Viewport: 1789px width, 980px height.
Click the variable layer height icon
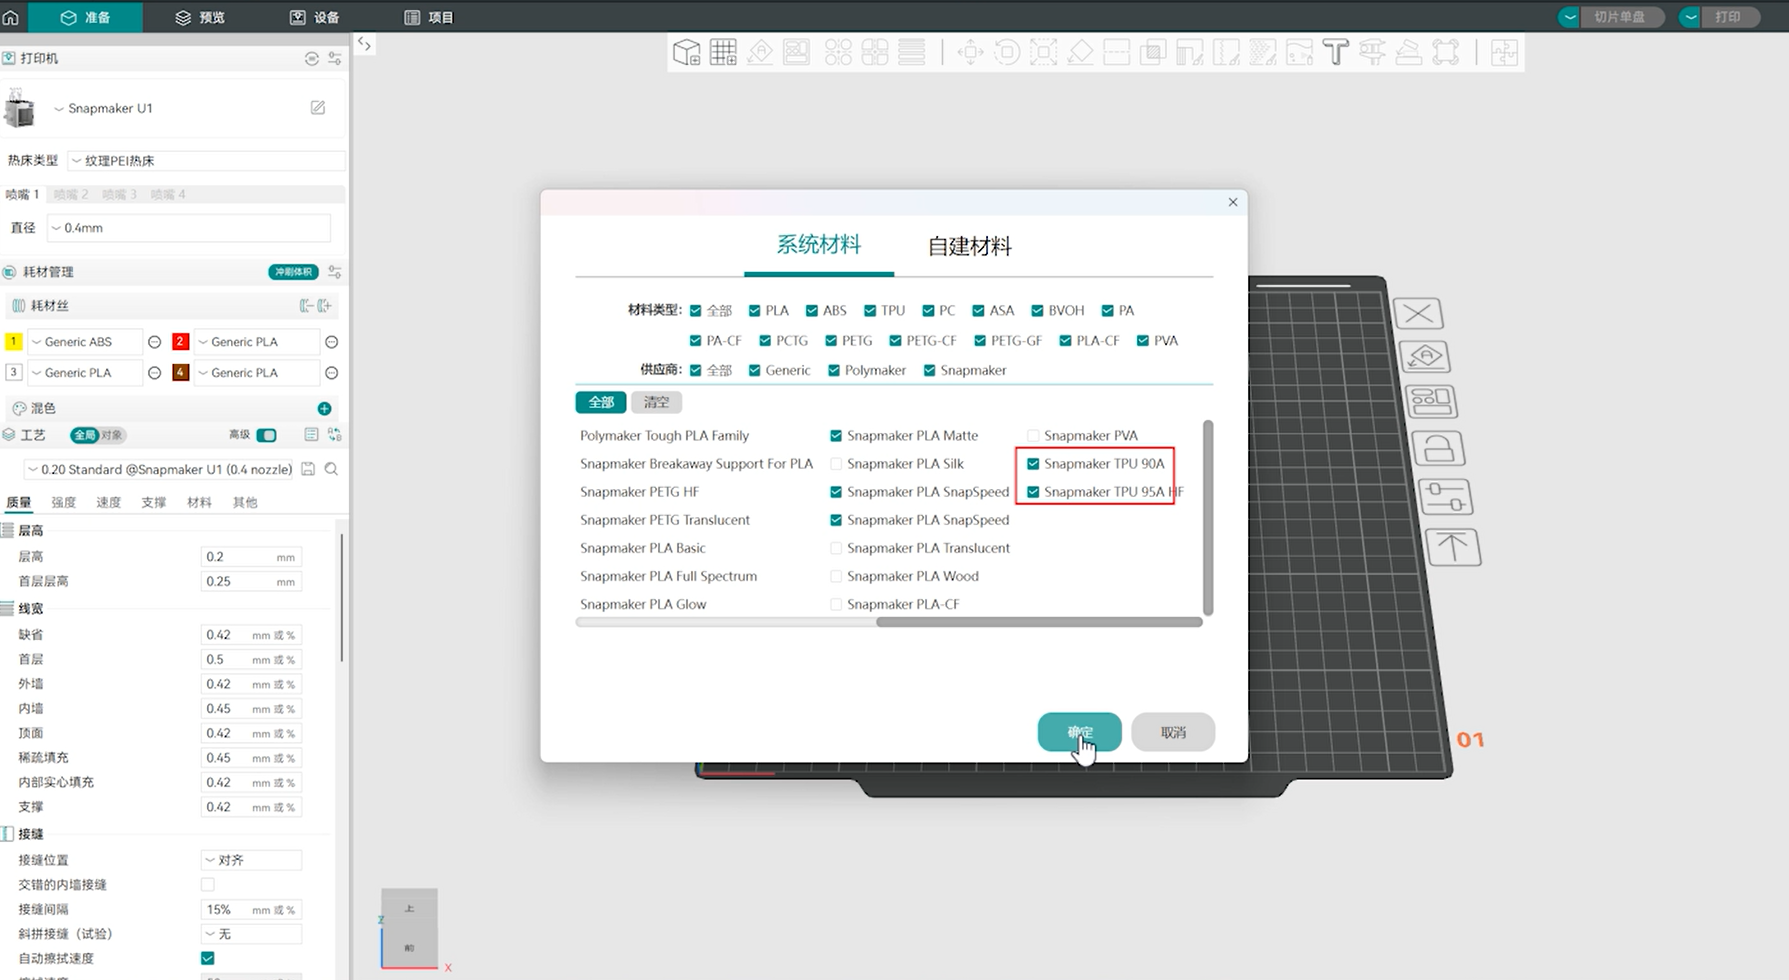(x=911, y=52)
